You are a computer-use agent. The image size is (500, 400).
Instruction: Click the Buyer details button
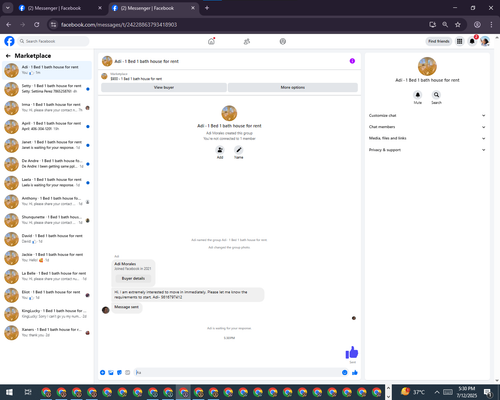click(x=133, y=278)
